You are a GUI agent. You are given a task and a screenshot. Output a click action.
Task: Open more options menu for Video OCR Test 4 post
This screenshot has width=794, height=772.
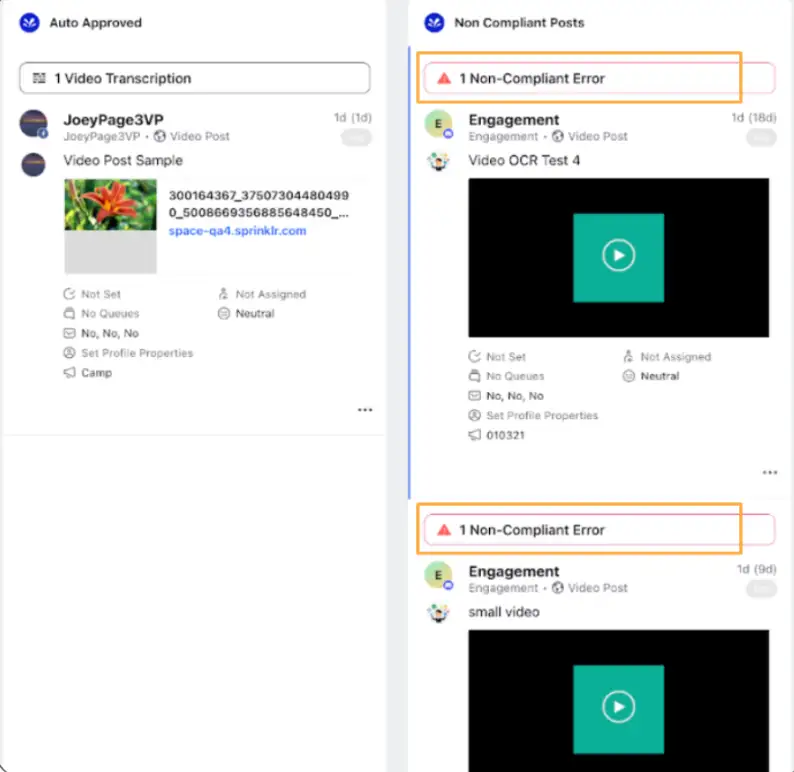pyautogui.click(x=770, y=472)
